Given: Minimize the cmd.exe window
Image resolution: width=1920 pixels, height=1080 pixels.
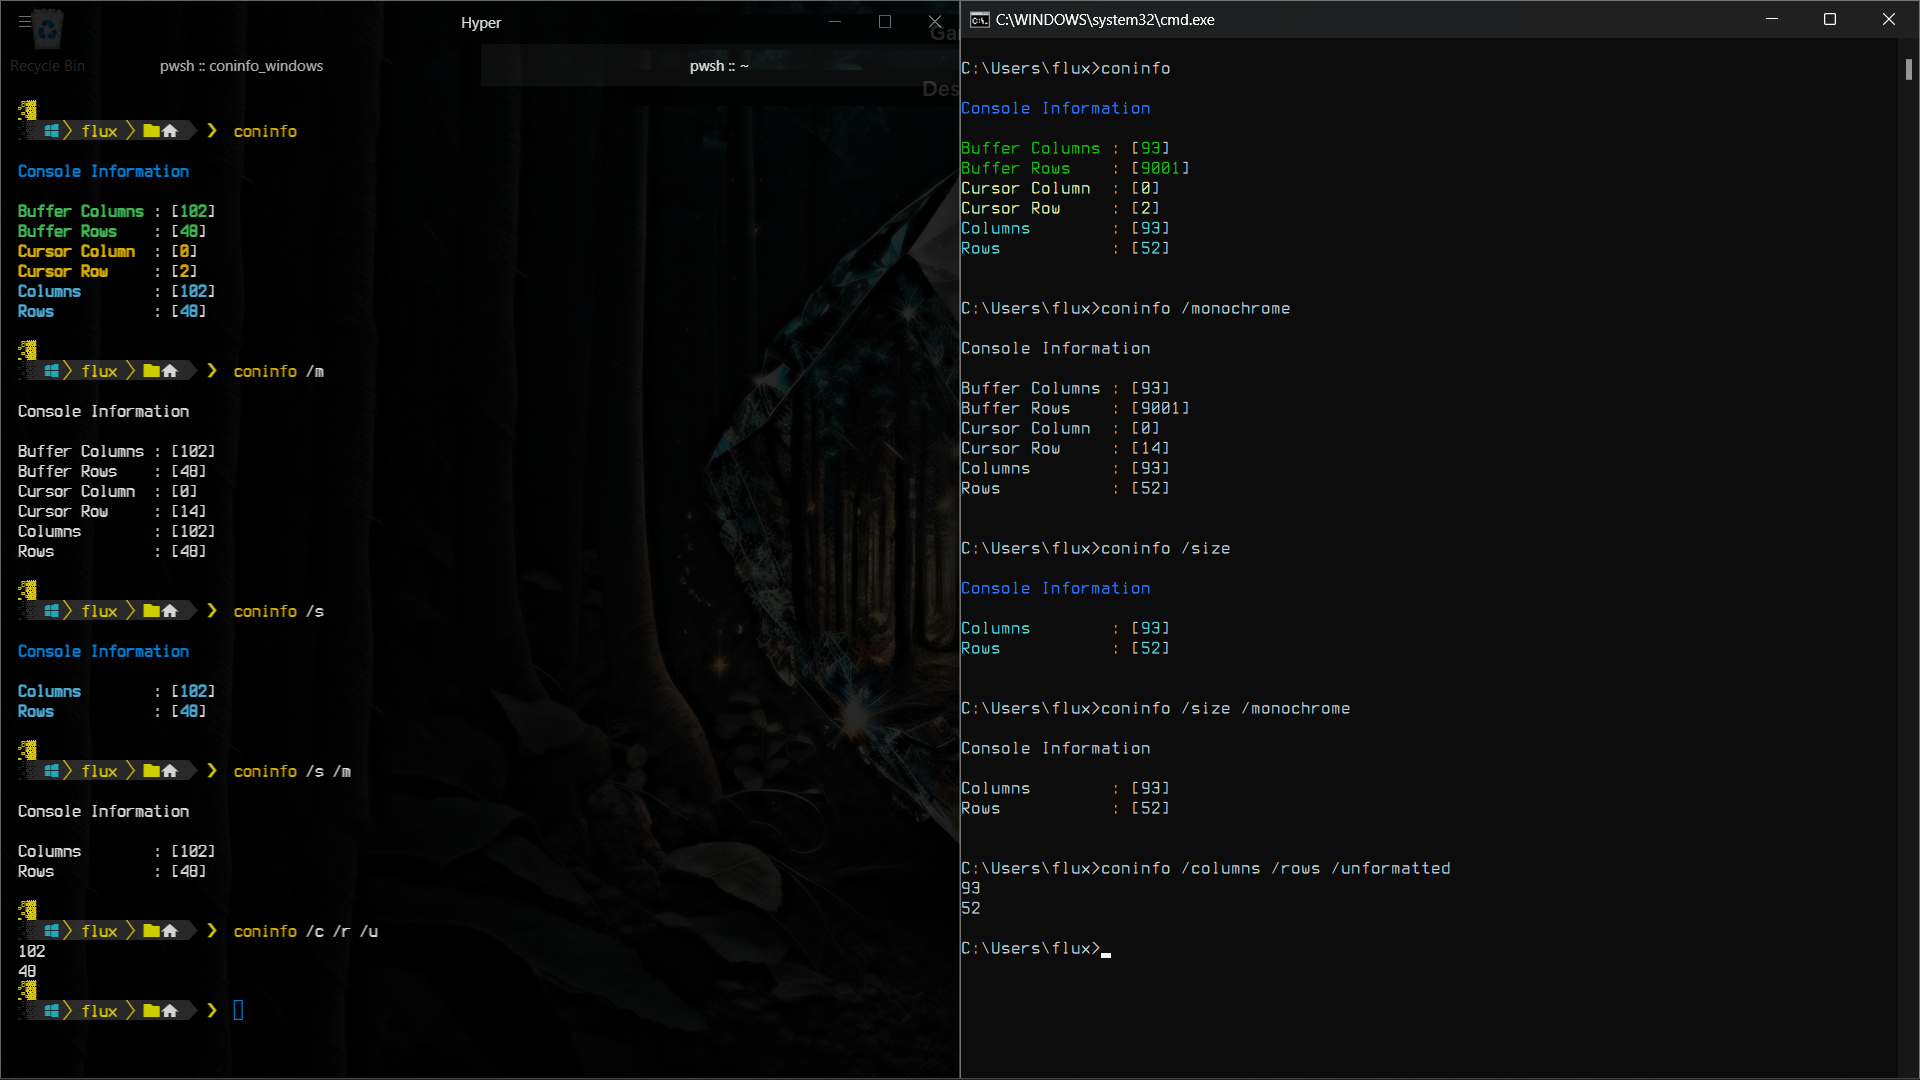Looking at the screenshot, I should coord(1771,19).
